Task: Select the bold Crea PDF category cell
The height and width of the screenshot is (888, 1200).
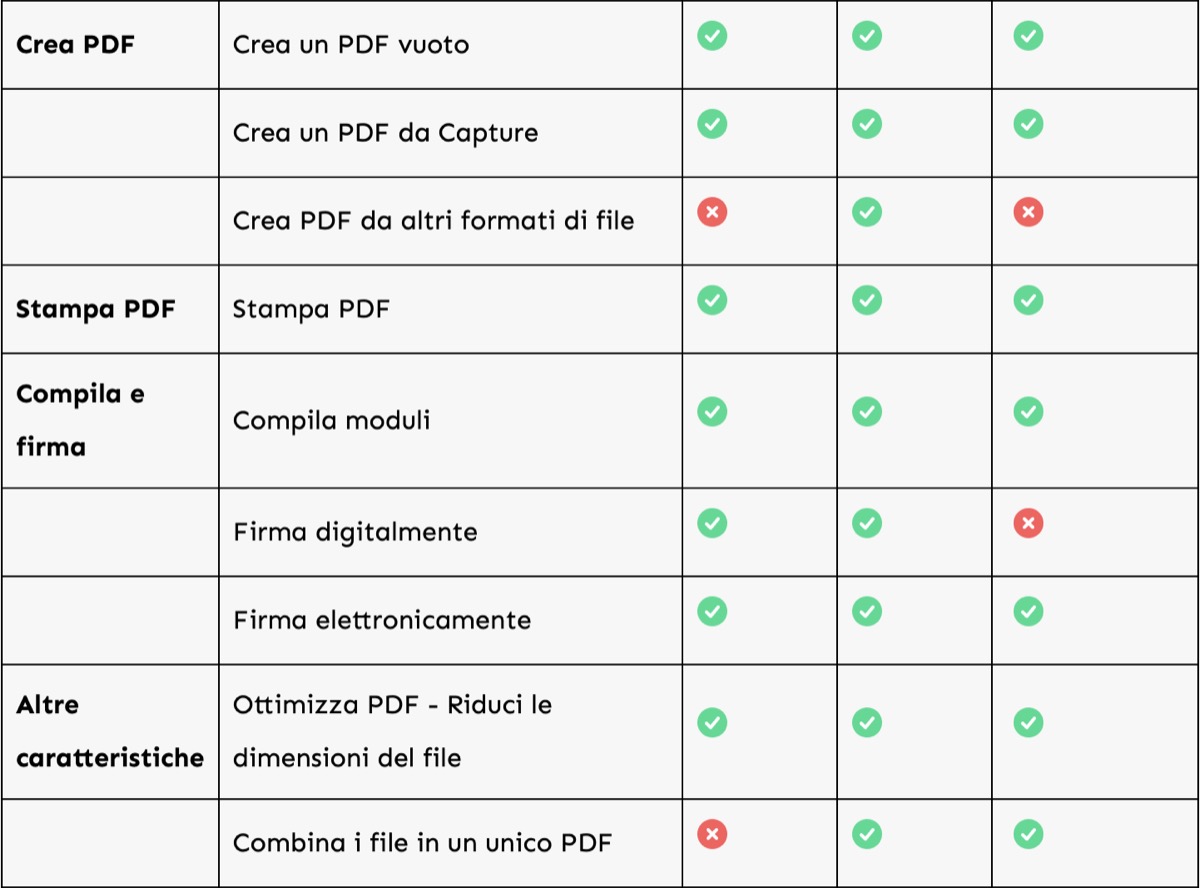Action: point(76,45)
